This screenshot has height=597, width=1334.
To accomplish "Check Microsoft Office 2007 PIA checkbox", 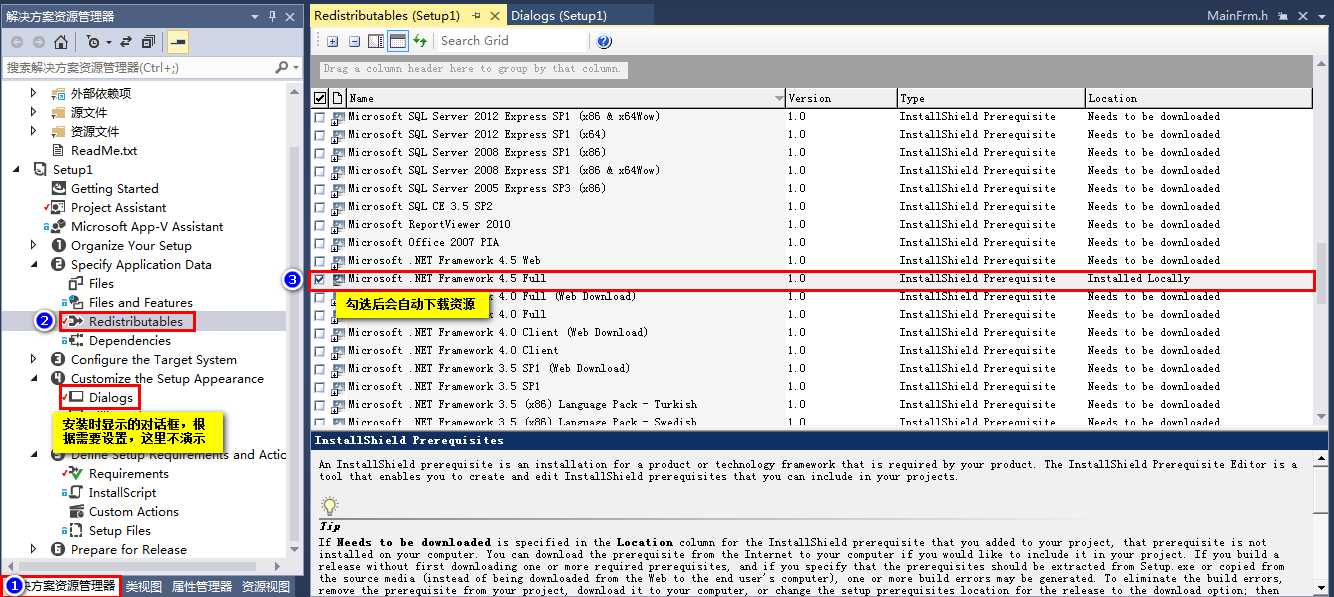I will click(320, 243).
